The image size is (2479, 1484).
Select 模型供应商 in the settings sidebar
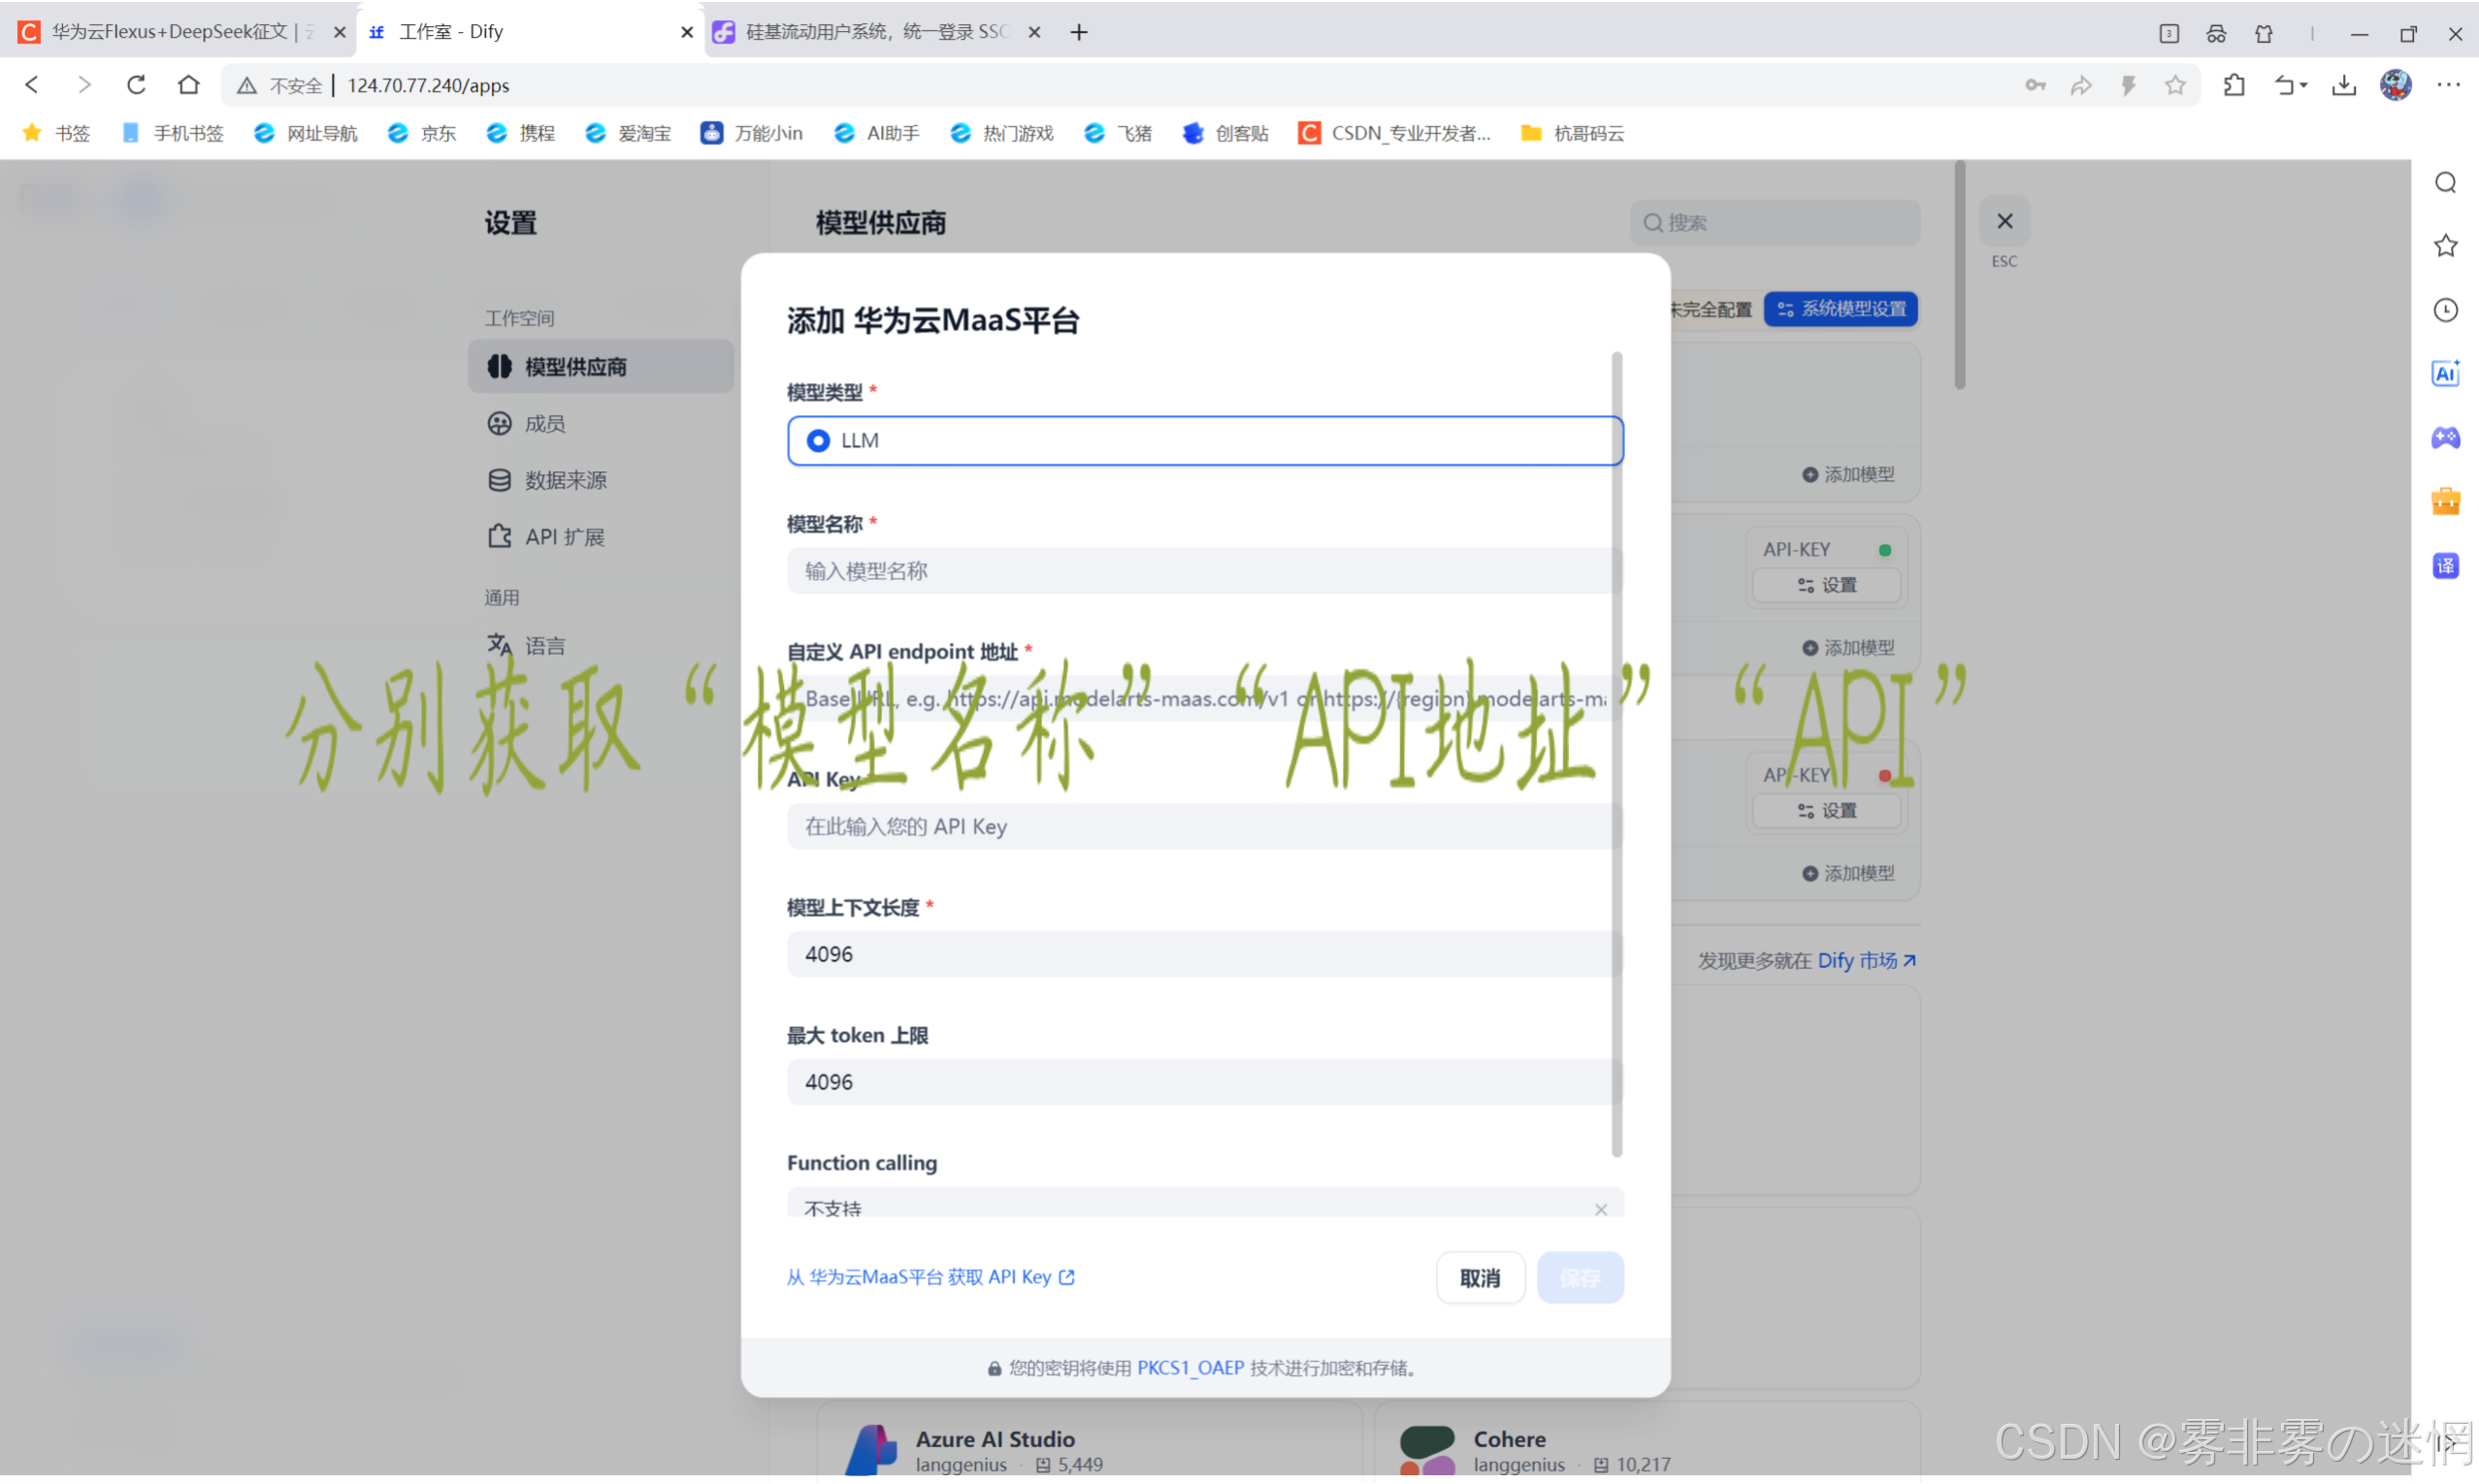[601, 367]
